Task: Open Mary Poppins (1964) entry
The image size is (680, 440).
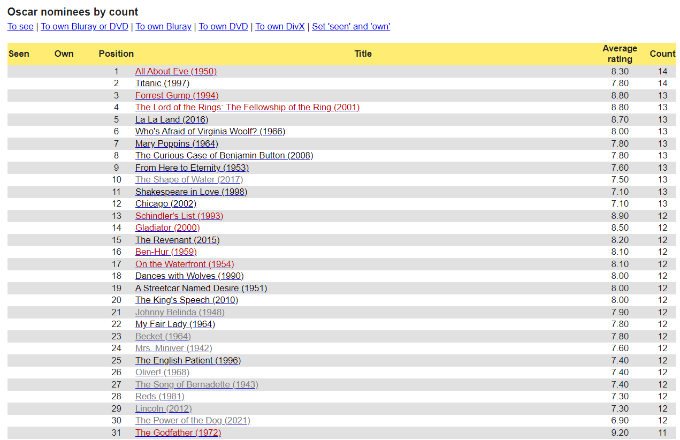Action: (x=176, y=143)
